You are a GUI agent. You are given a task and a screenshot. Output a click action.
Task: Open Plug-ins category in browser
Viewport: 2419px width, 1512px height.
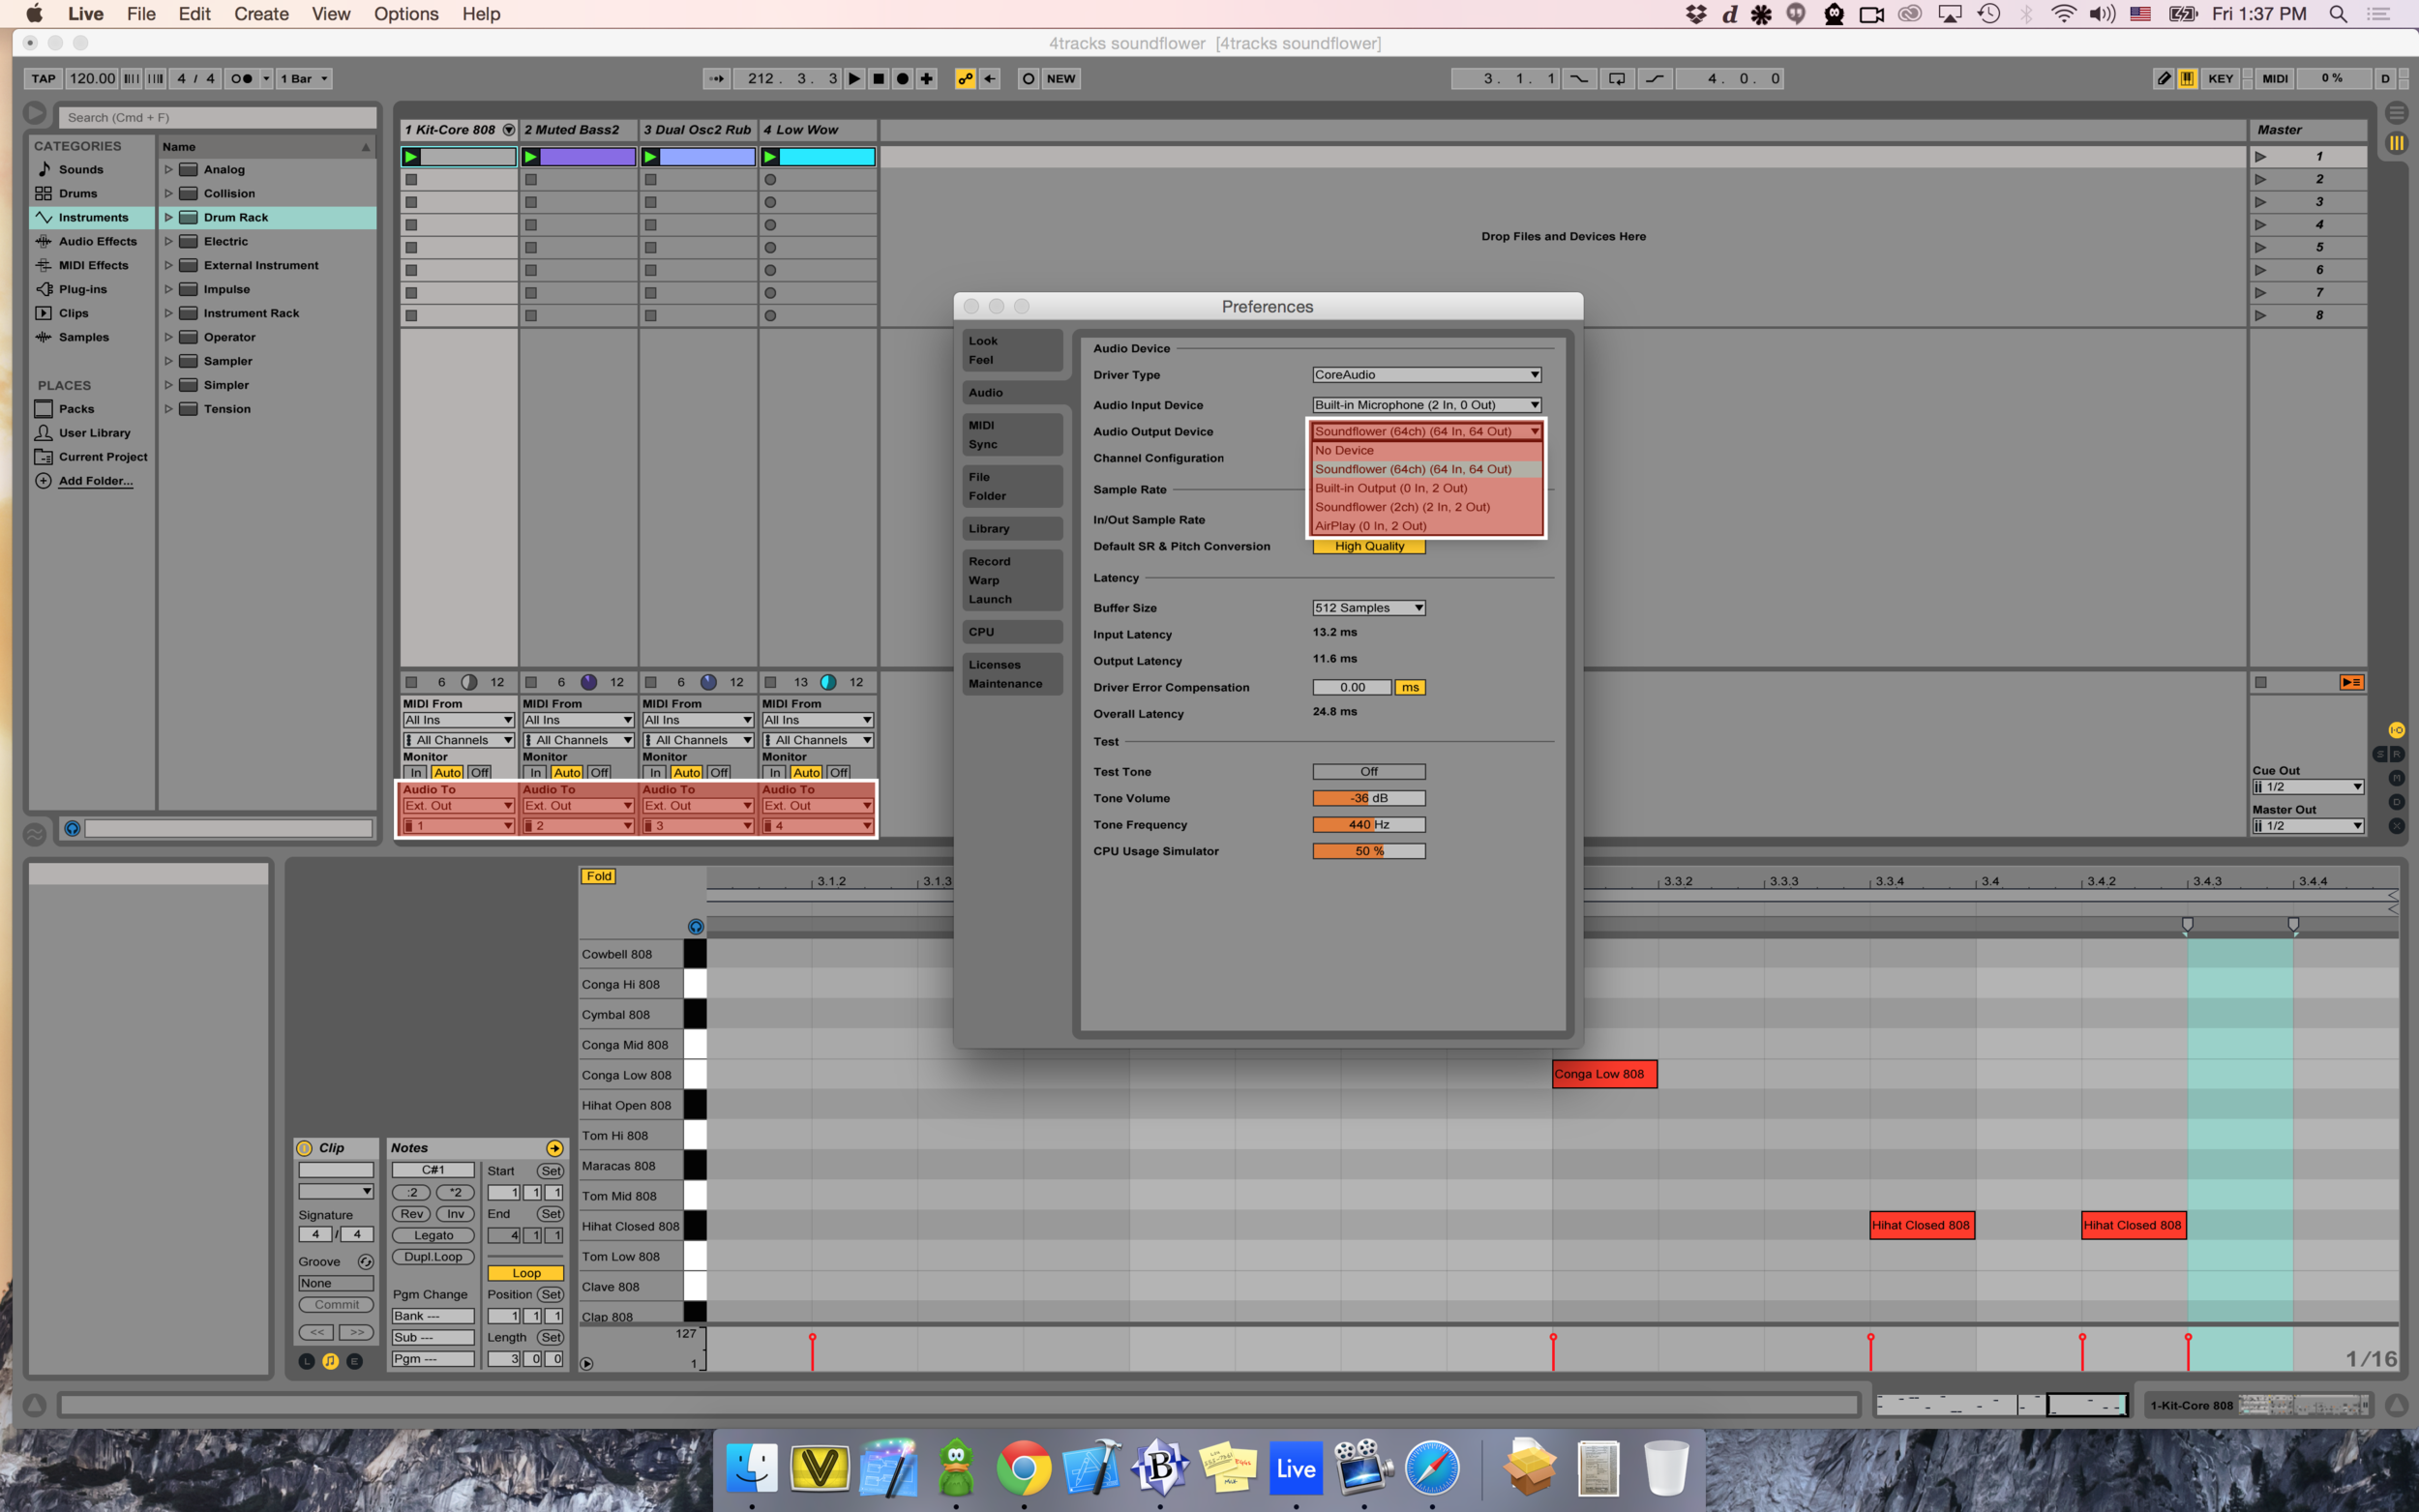[x=82, y=289]
